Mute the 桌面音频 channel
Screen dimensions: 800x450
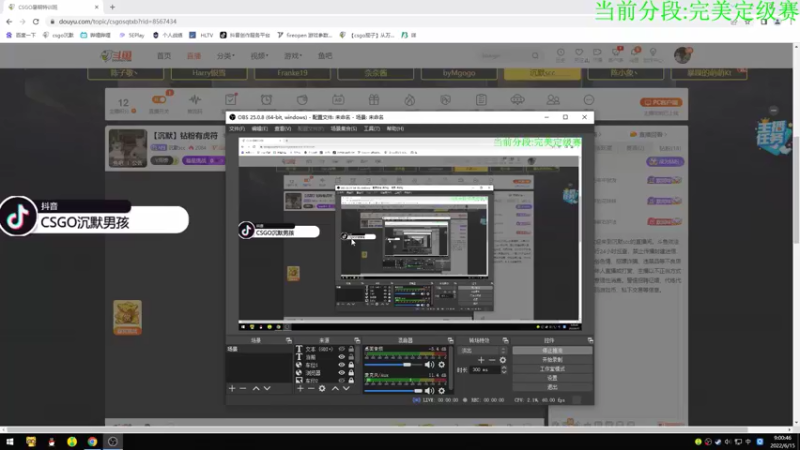click(x=430, y=365)
